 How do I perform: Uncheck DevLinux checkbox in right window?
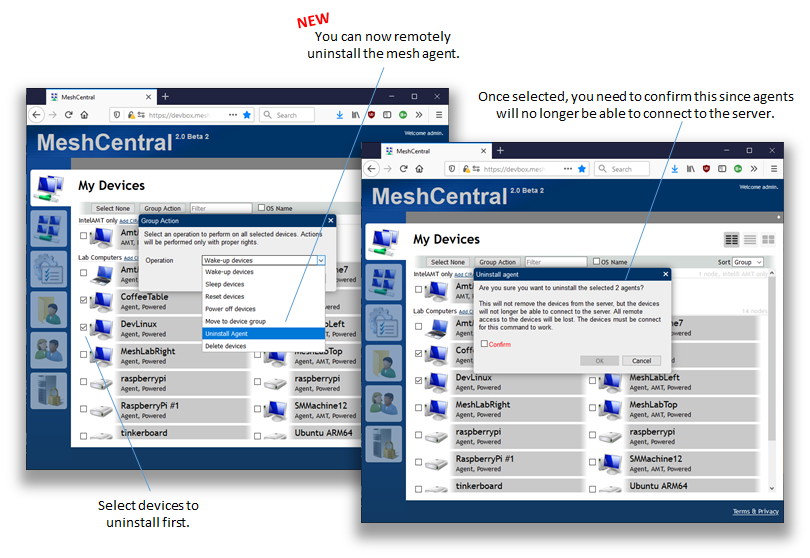[418, 380]
